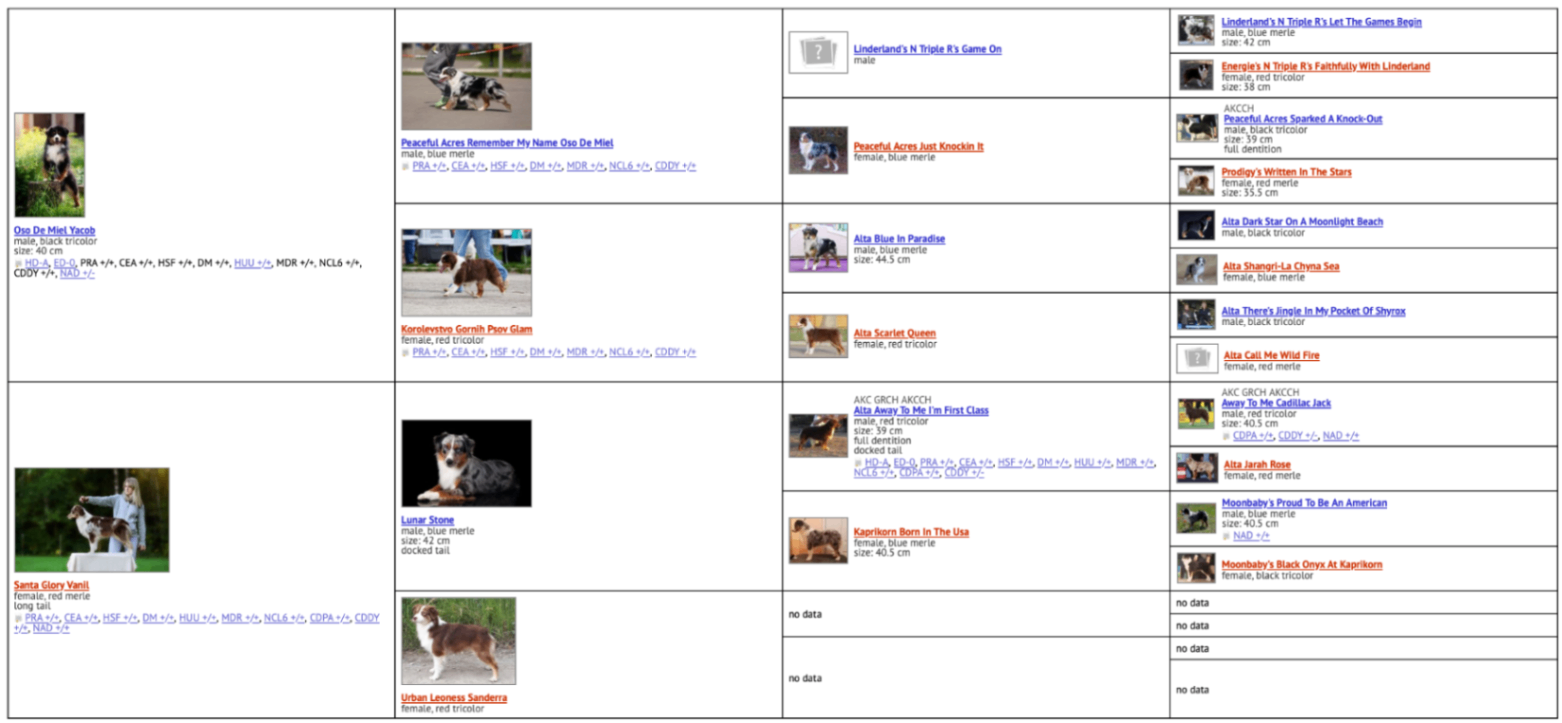Open Peaceful Acres Remember My Name Oso De Miel link
Viewport: 1562px width, 723px height.
click(507, 143)
